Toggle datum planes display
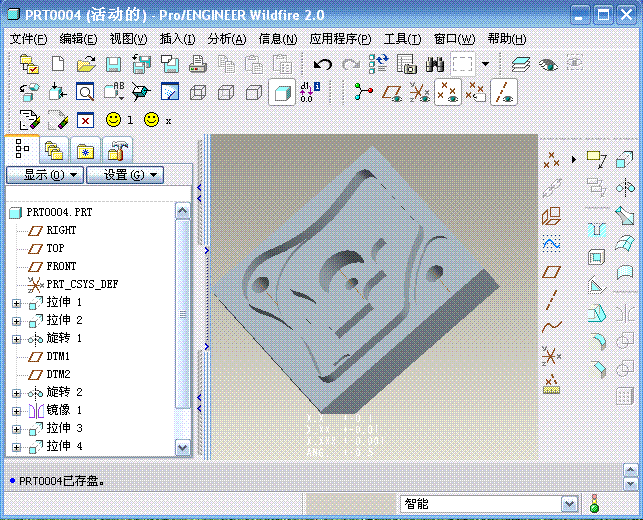The image size is (643, 520). coord(392,92)
